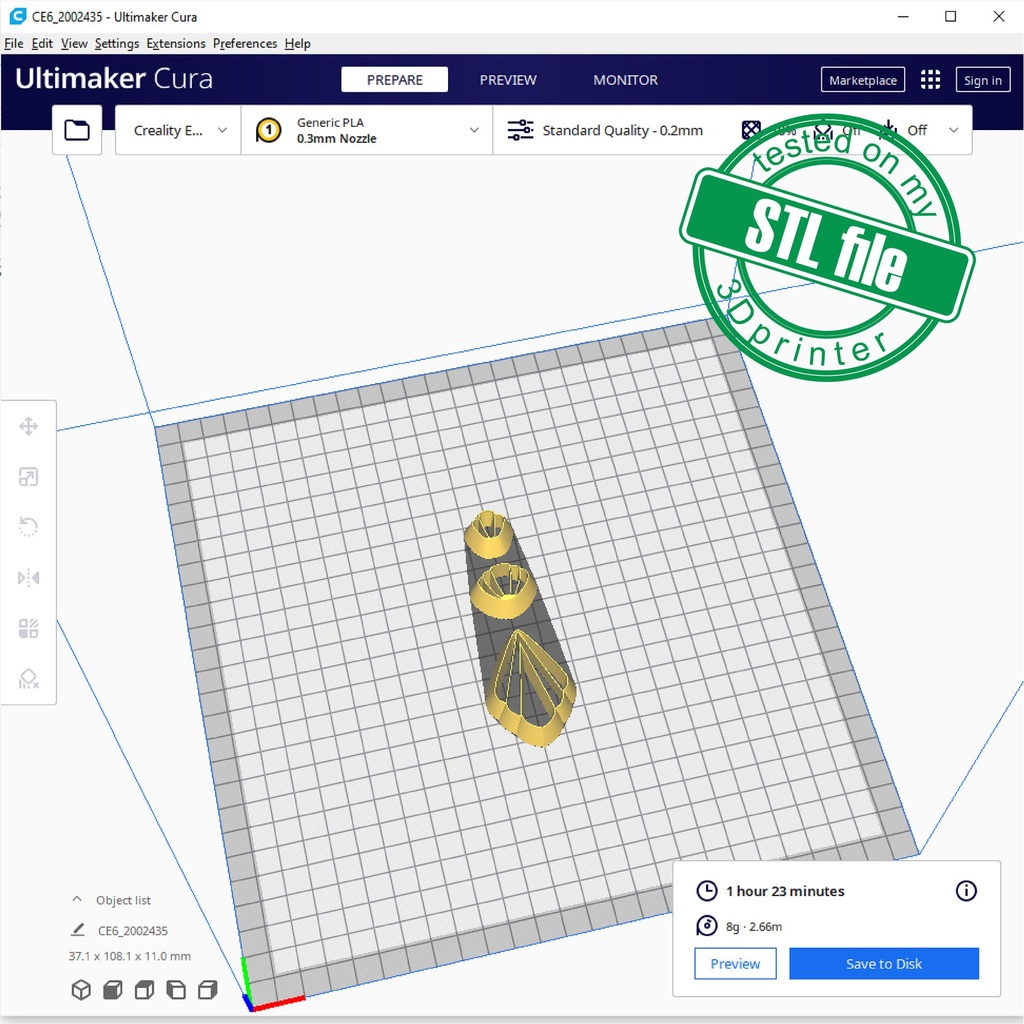Collapse the Object list panel

[x=77, y=900]
